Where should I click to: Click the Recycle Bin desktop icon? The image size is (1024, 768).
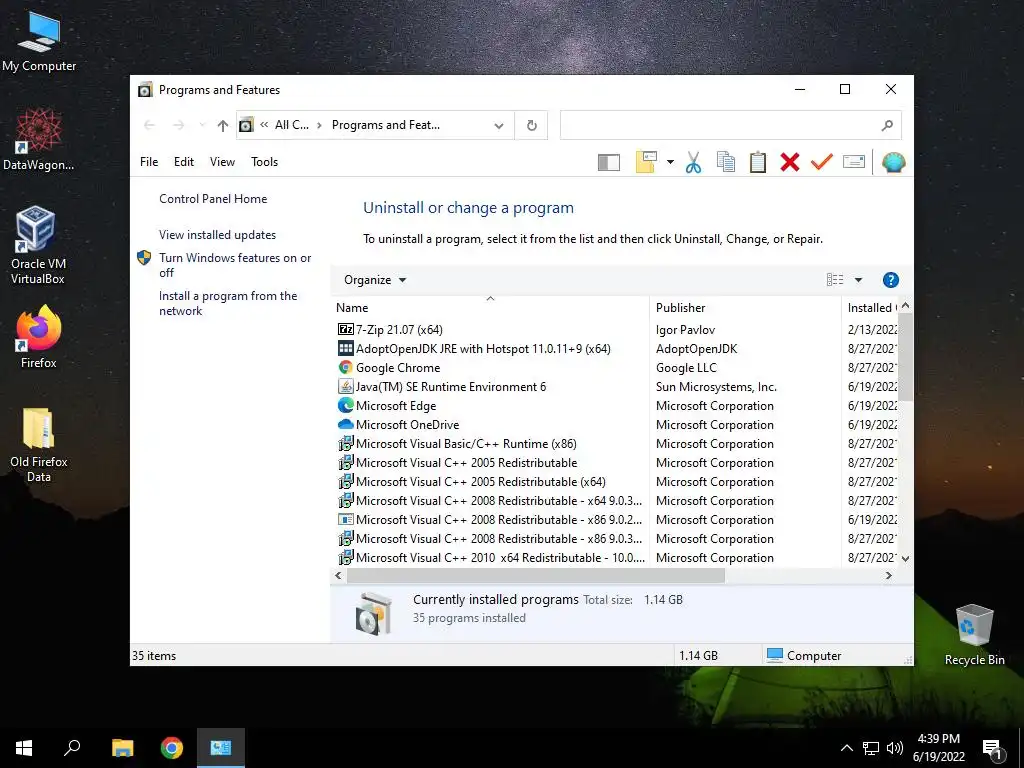pyautogui.click(x=974, y=635)
